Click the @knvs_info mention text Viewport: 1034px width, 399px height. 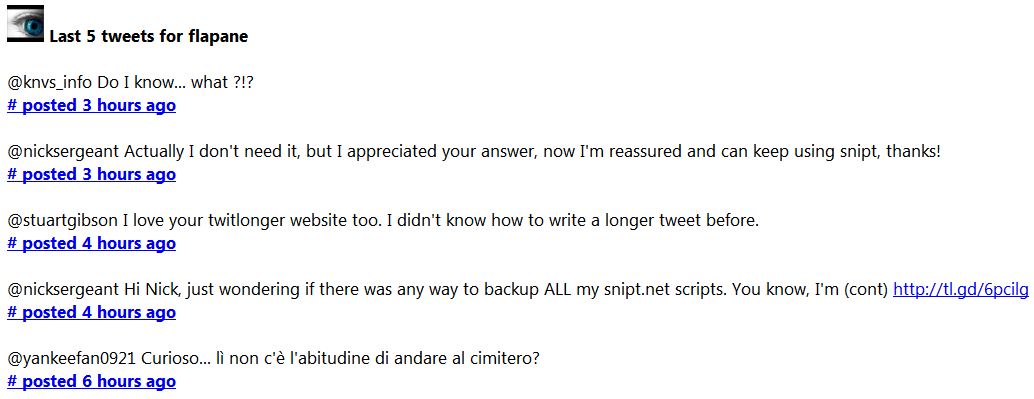click(x=50, y=83)
